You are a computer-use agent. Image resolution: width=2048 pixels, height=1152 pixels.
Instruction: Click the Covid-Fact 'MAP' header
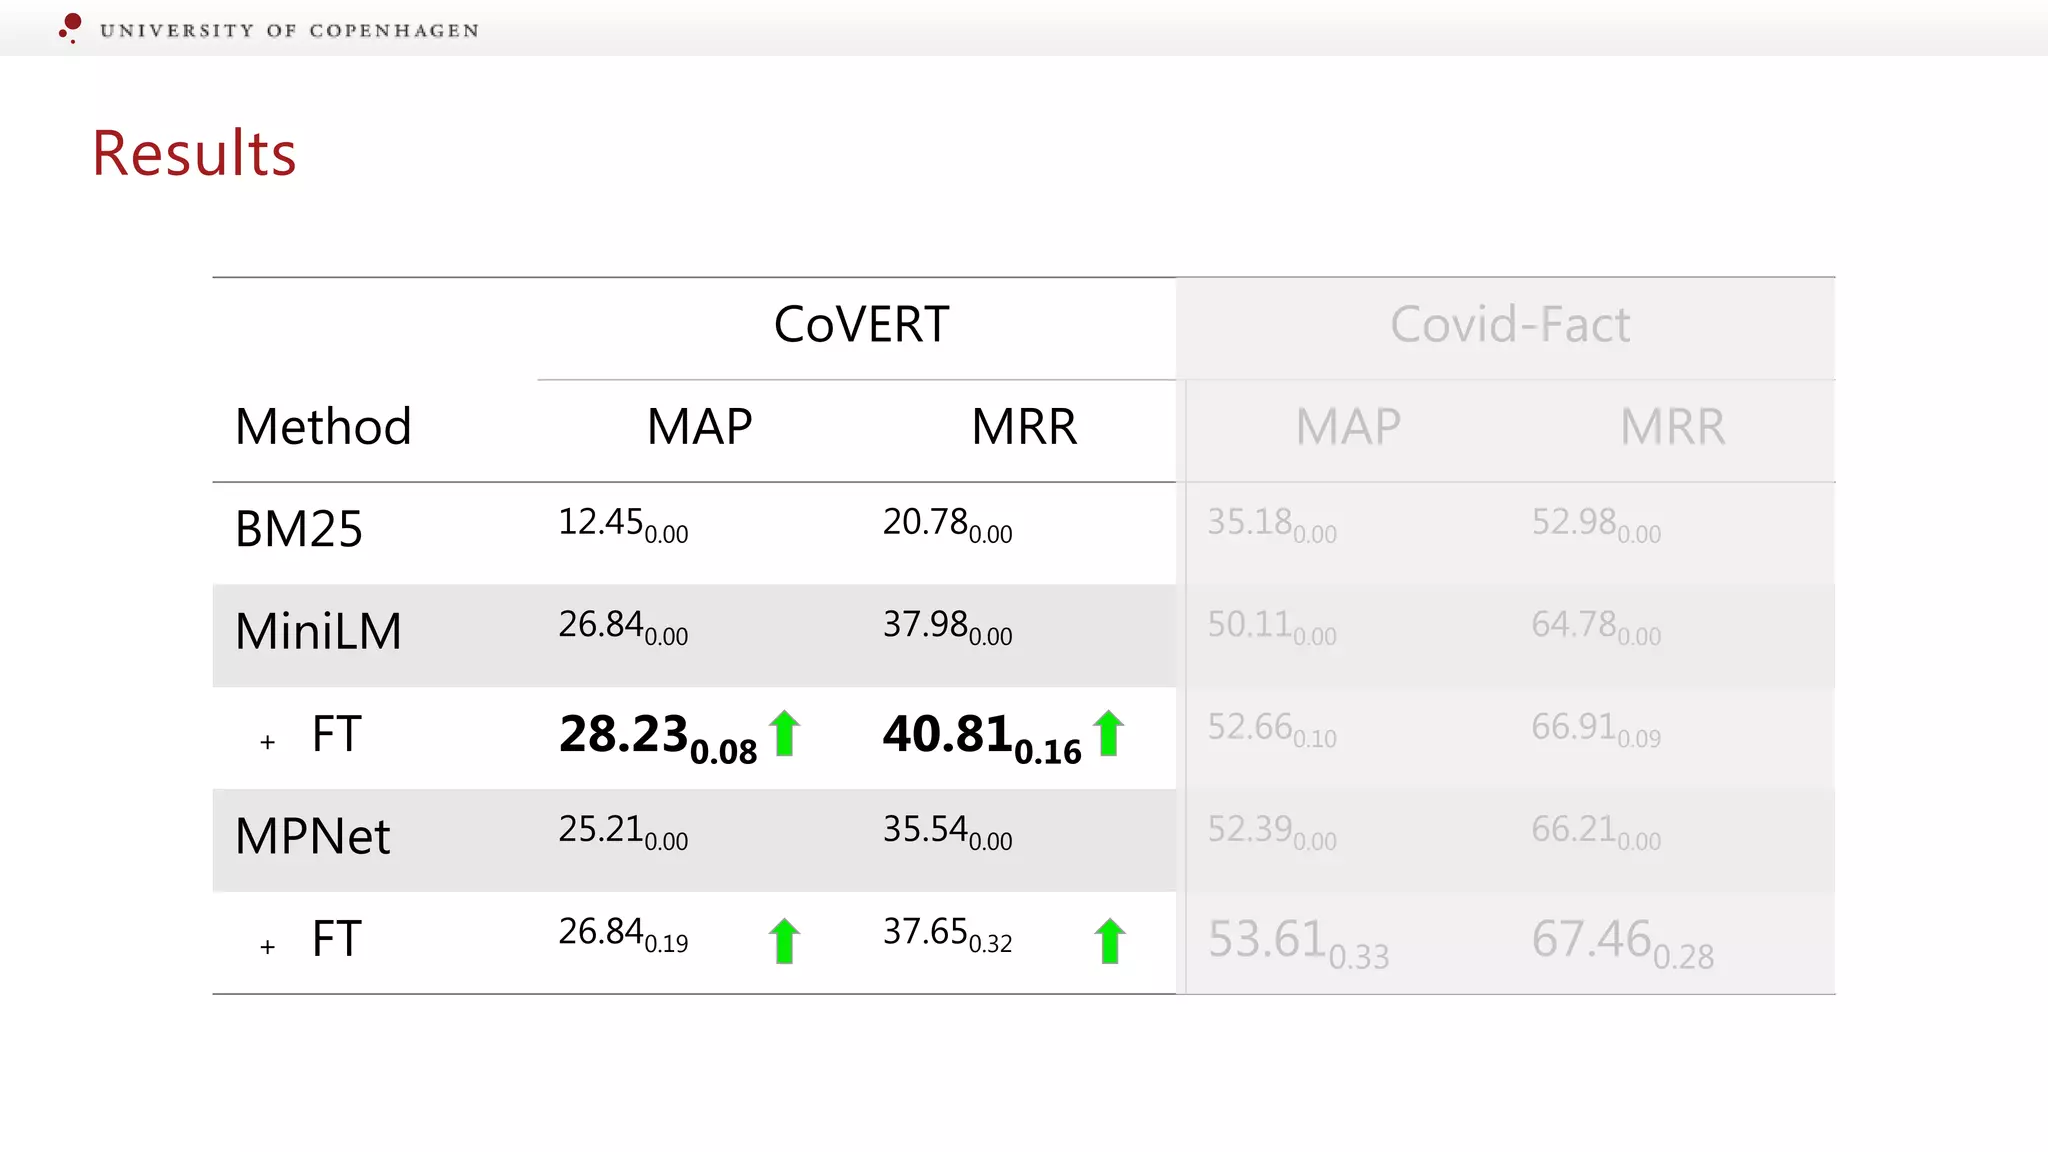coord(1348,427)
